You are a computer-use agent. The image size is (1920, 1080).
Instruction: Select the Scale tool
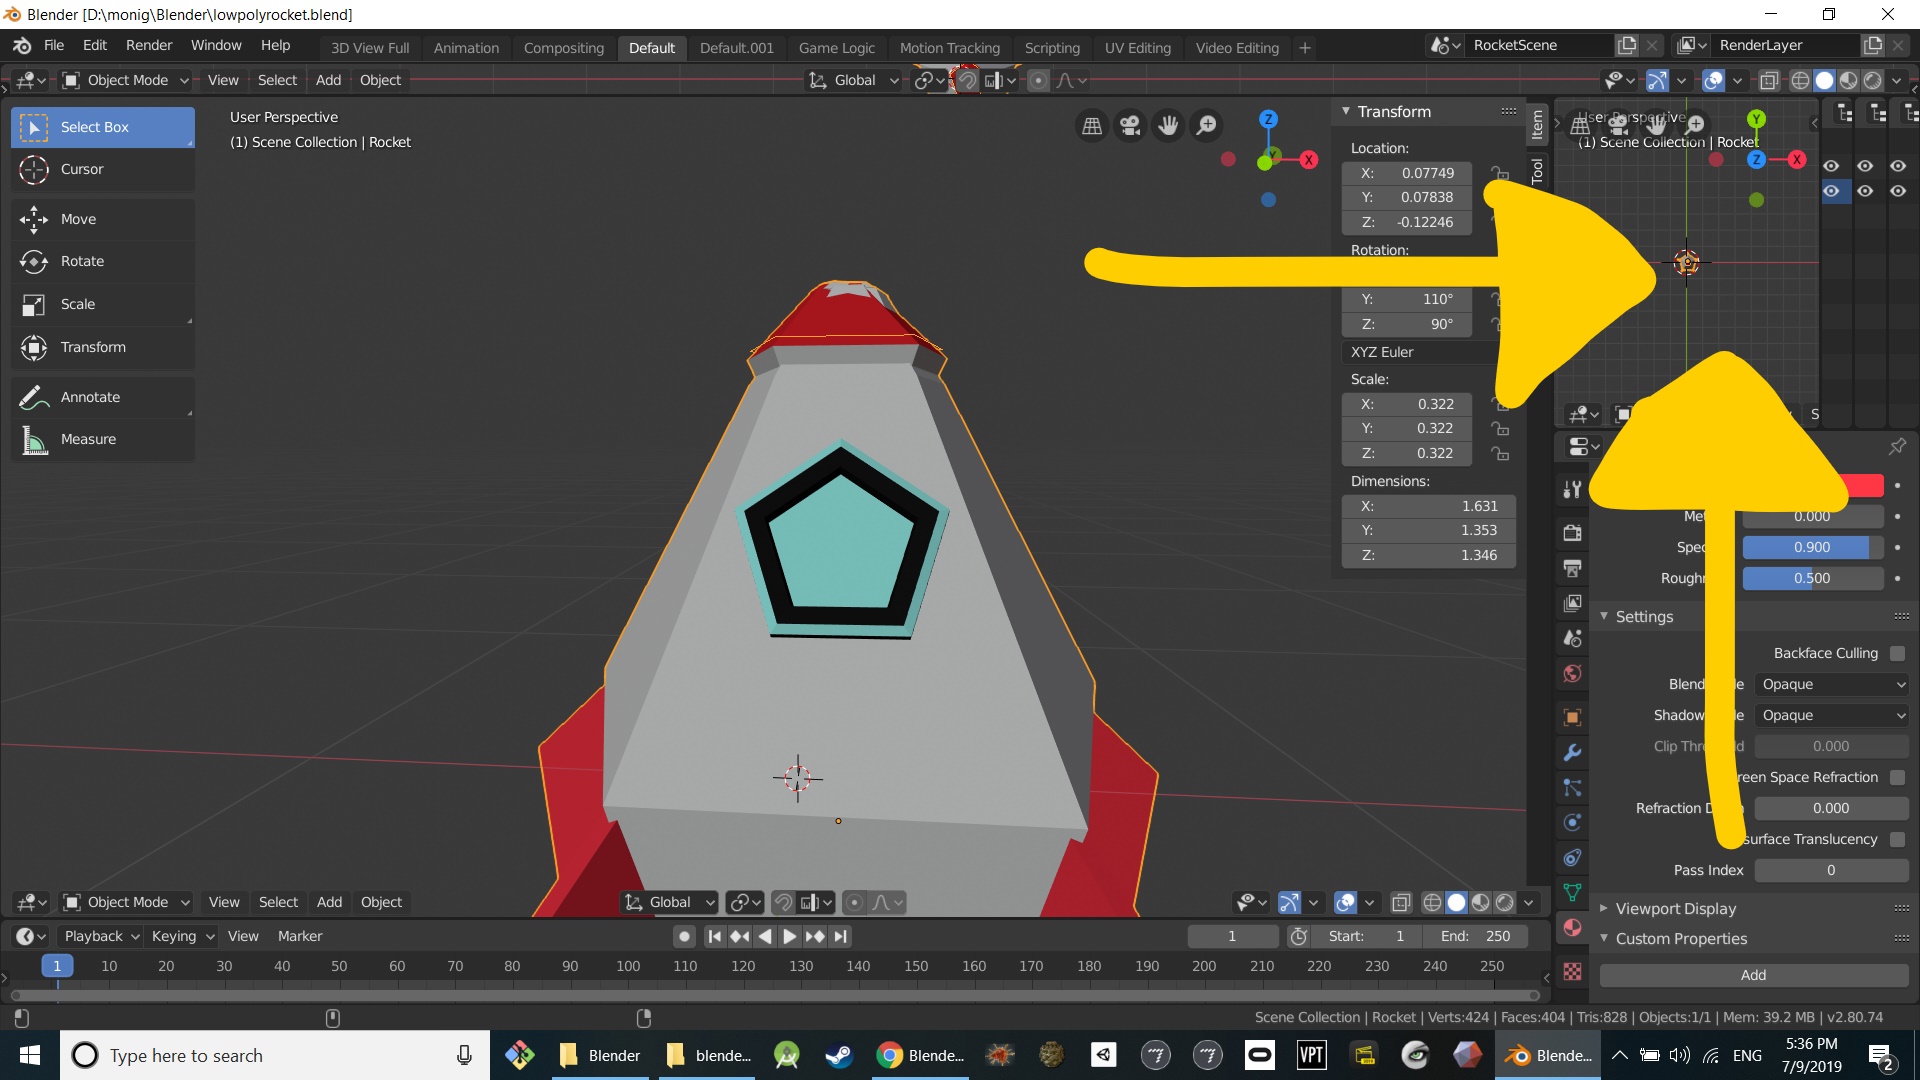click(x=78, y=304)
